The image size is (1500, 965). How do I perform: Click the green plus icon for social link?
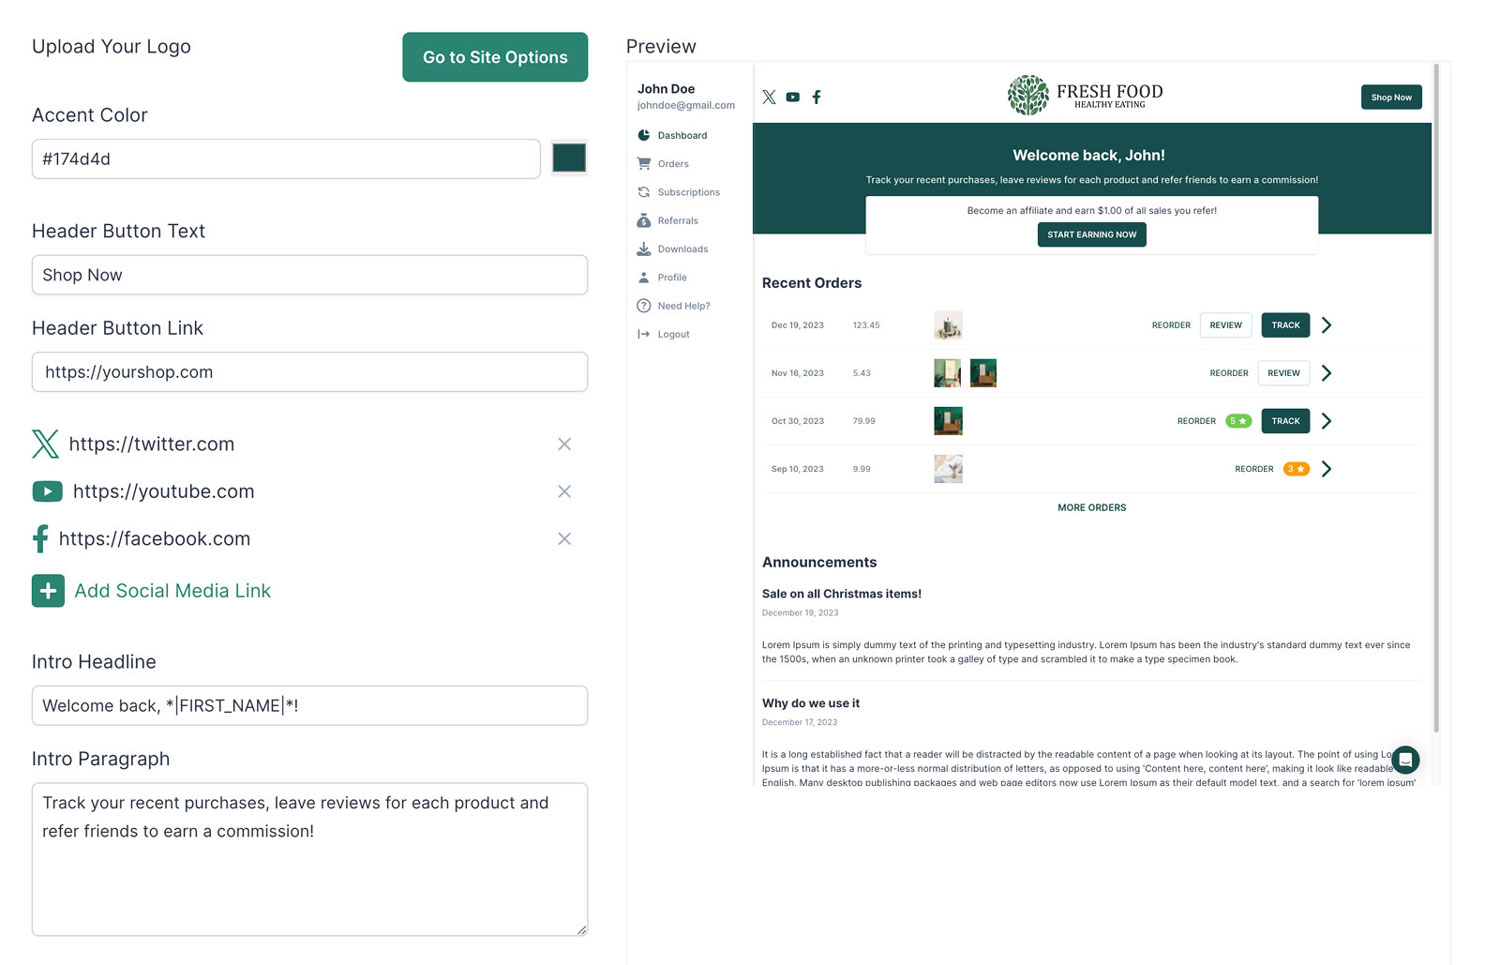tap(48, 591)
